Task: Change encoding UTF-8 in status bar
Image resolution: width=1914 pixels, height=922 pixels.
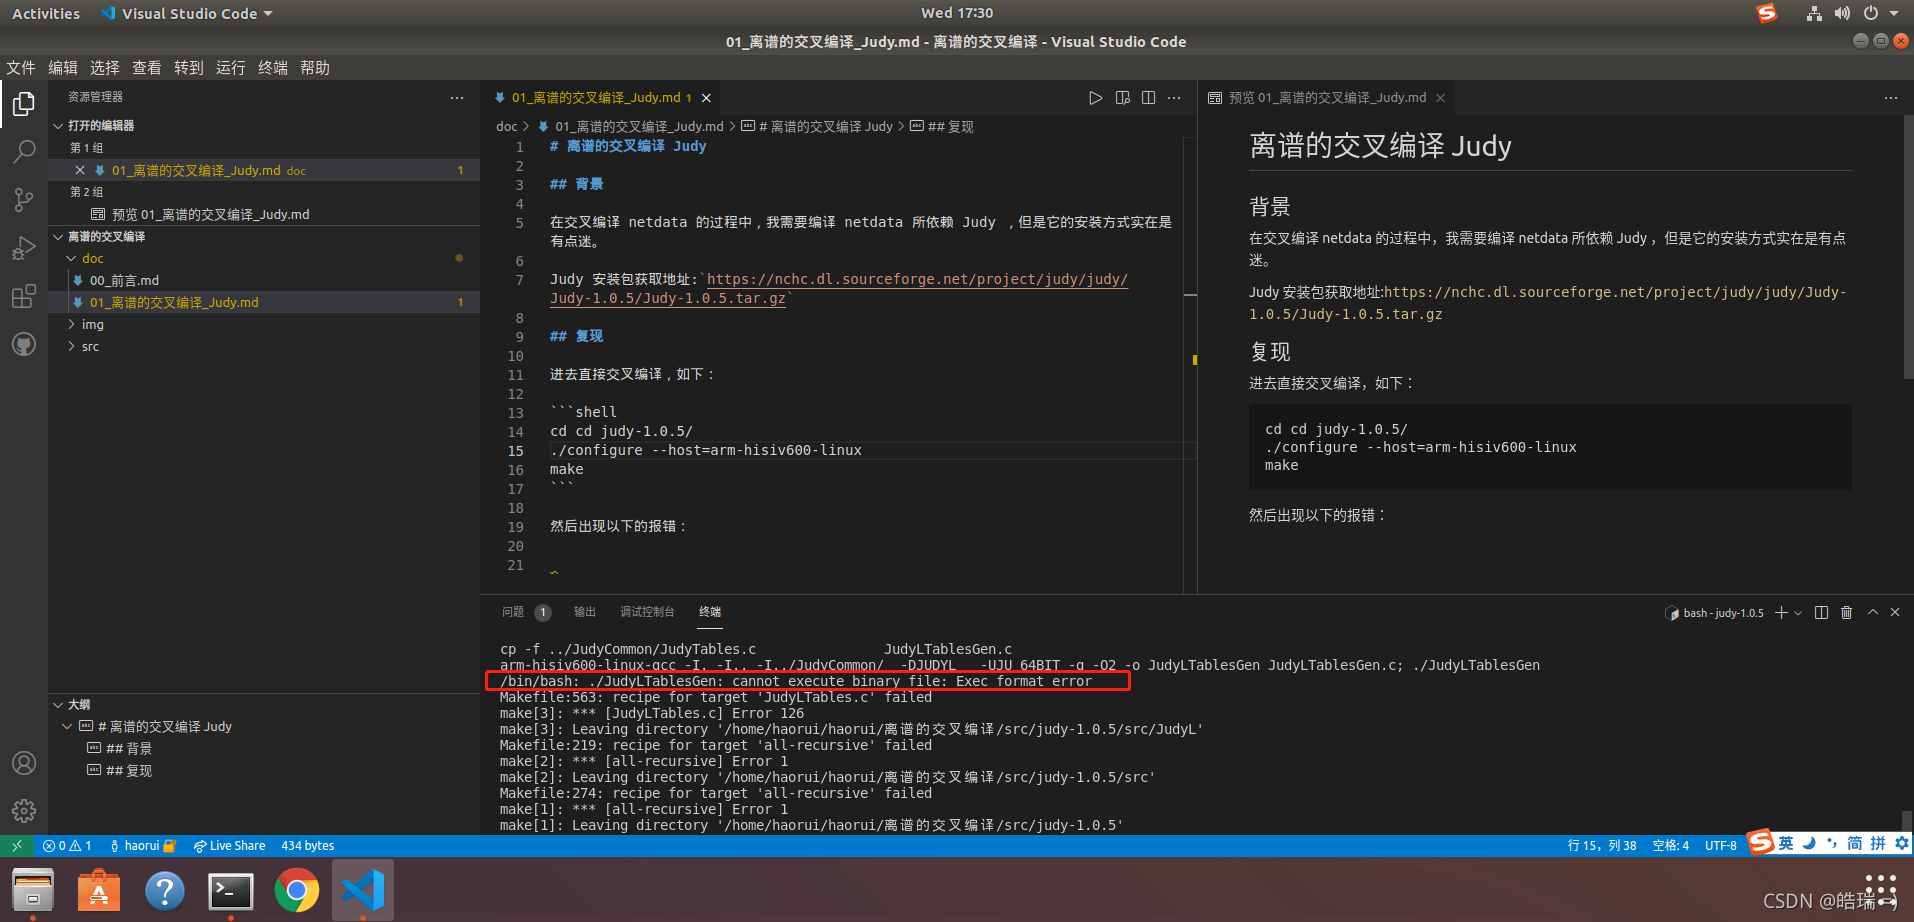Action: tap(1721, 846)
